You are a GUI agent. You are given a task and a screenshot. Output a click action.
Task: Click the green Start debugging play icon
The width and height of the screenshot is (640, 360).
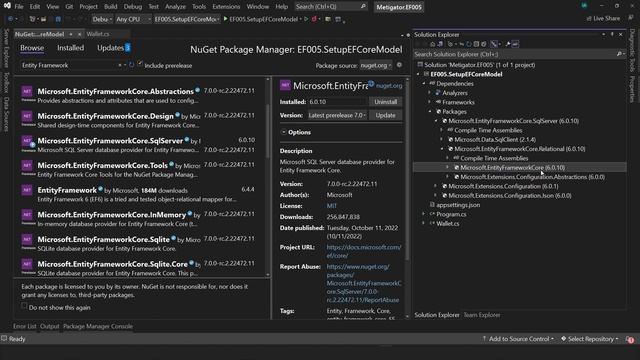click(x=225, y=19)
